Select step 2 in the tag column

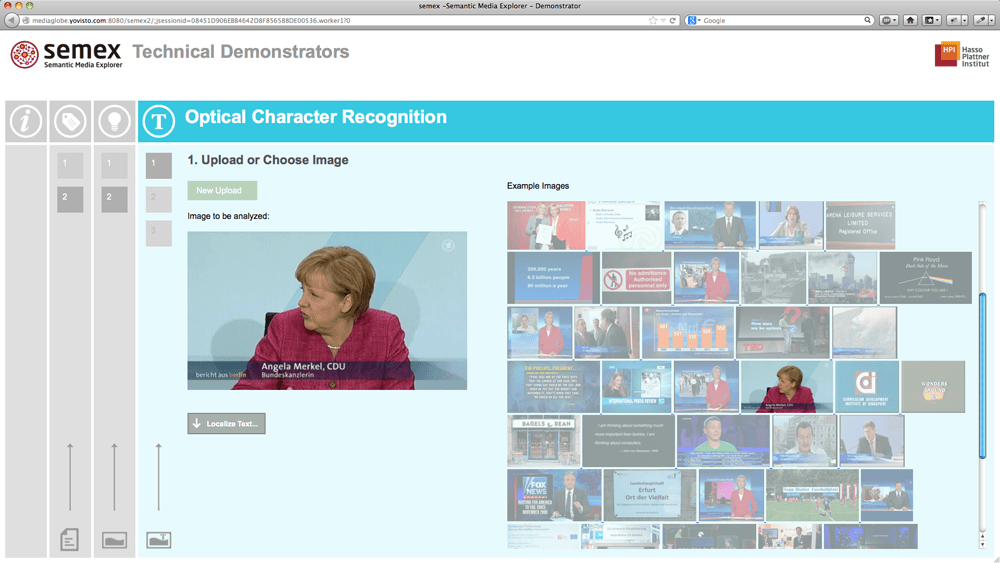70,198
